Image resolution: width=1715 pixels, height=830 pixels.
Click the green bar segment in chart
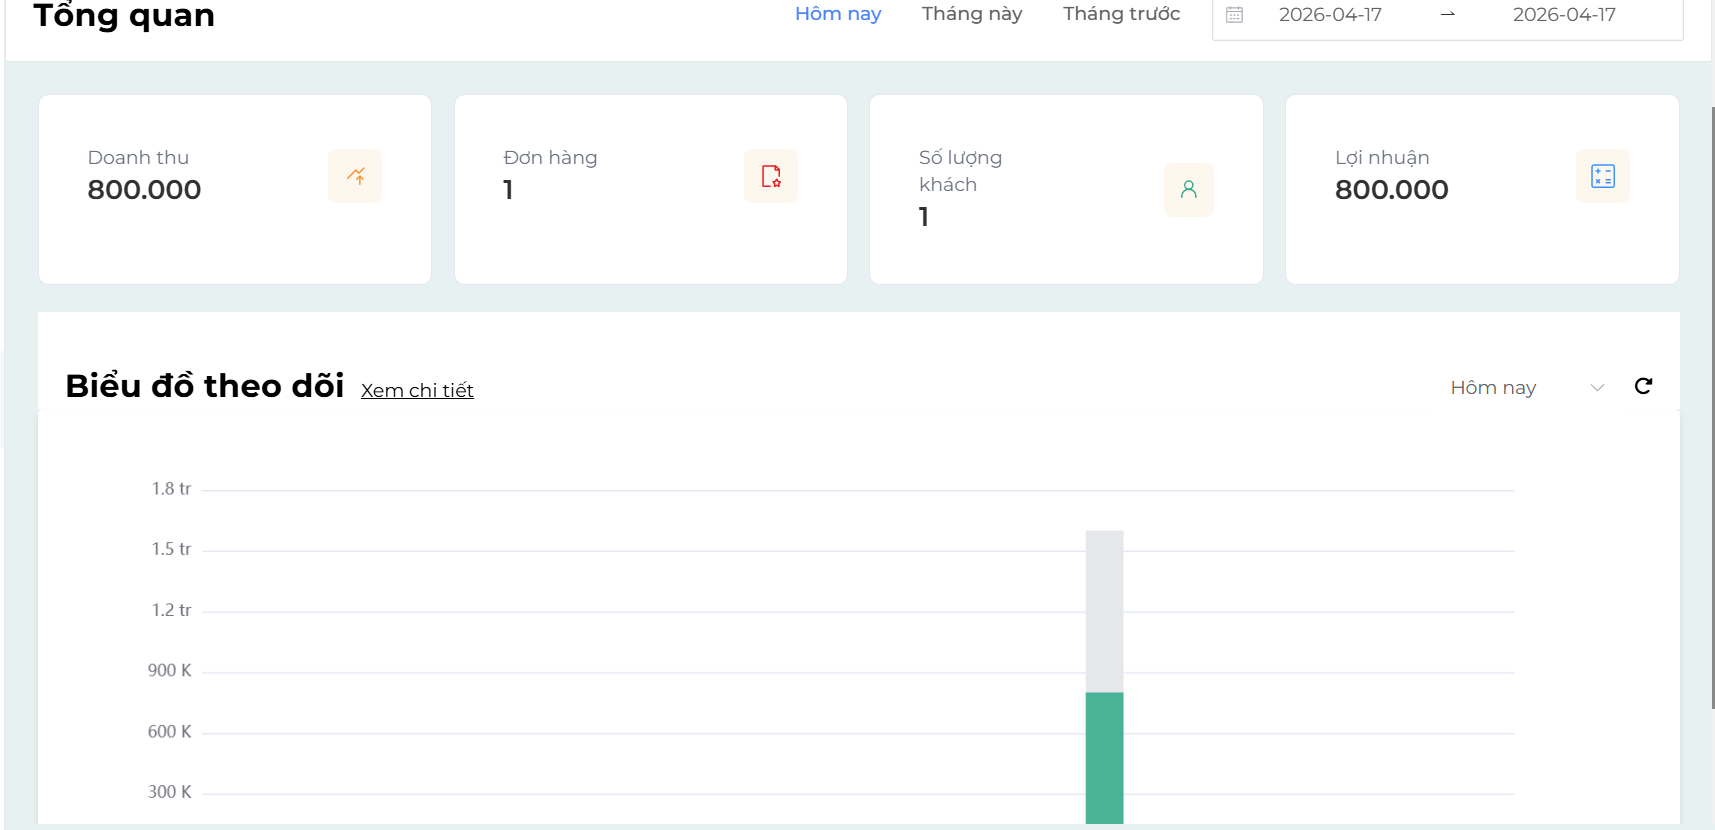pos(1104,757)
